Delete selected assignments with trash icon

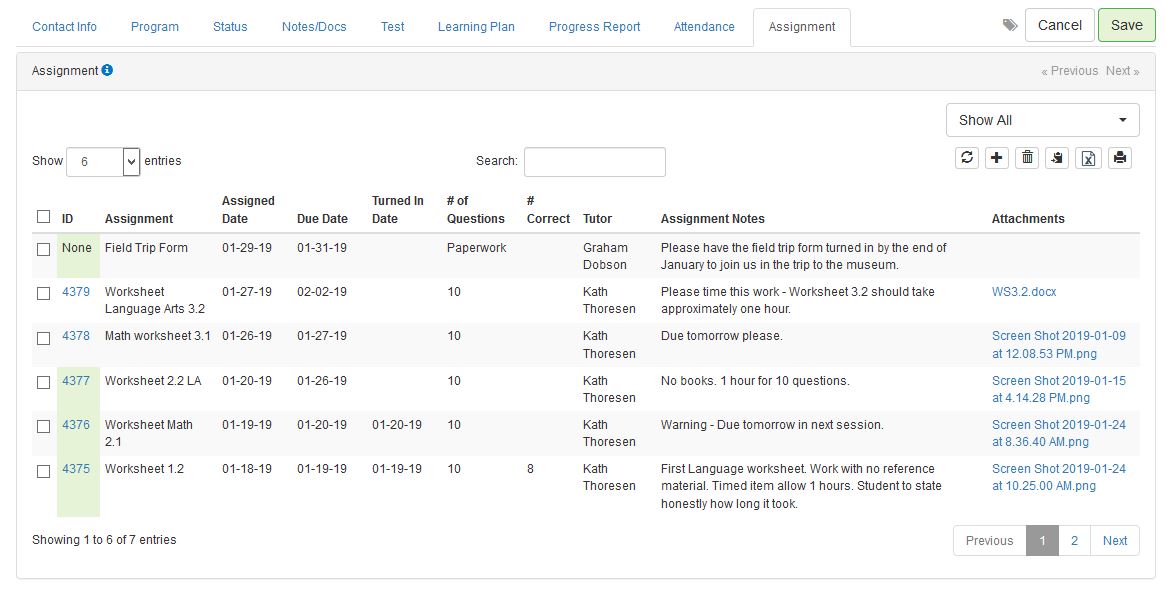[1027, 158]
